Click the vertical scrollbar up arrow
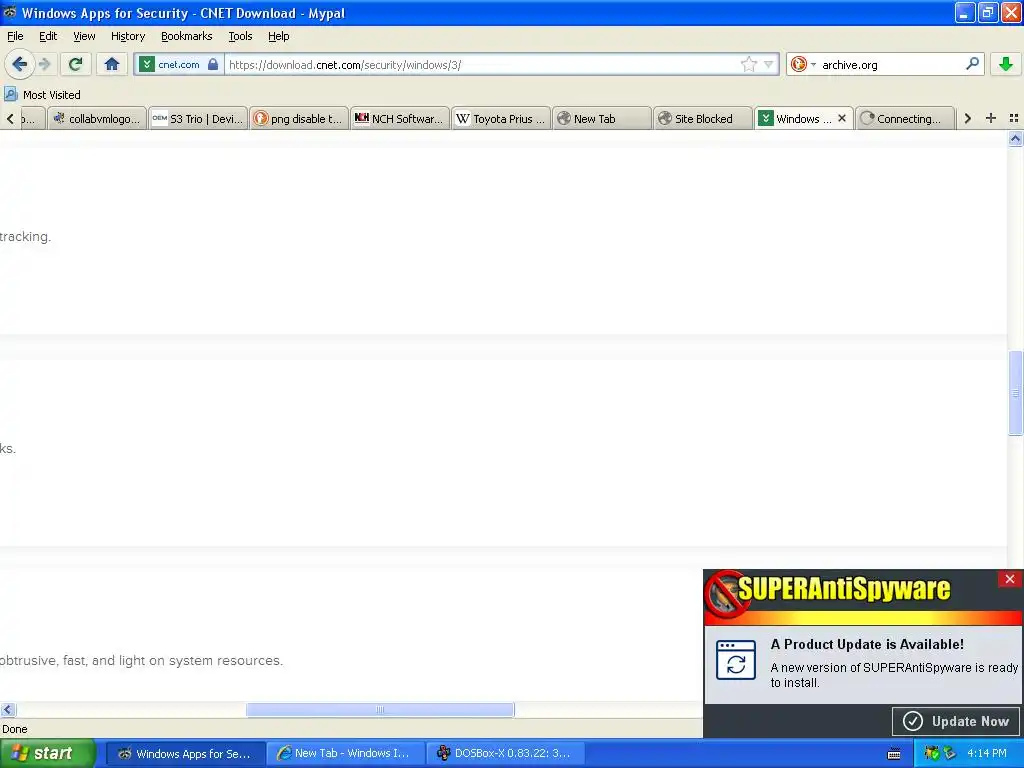This screenshot has height=768, width=1024. (x=1015, y=138)
